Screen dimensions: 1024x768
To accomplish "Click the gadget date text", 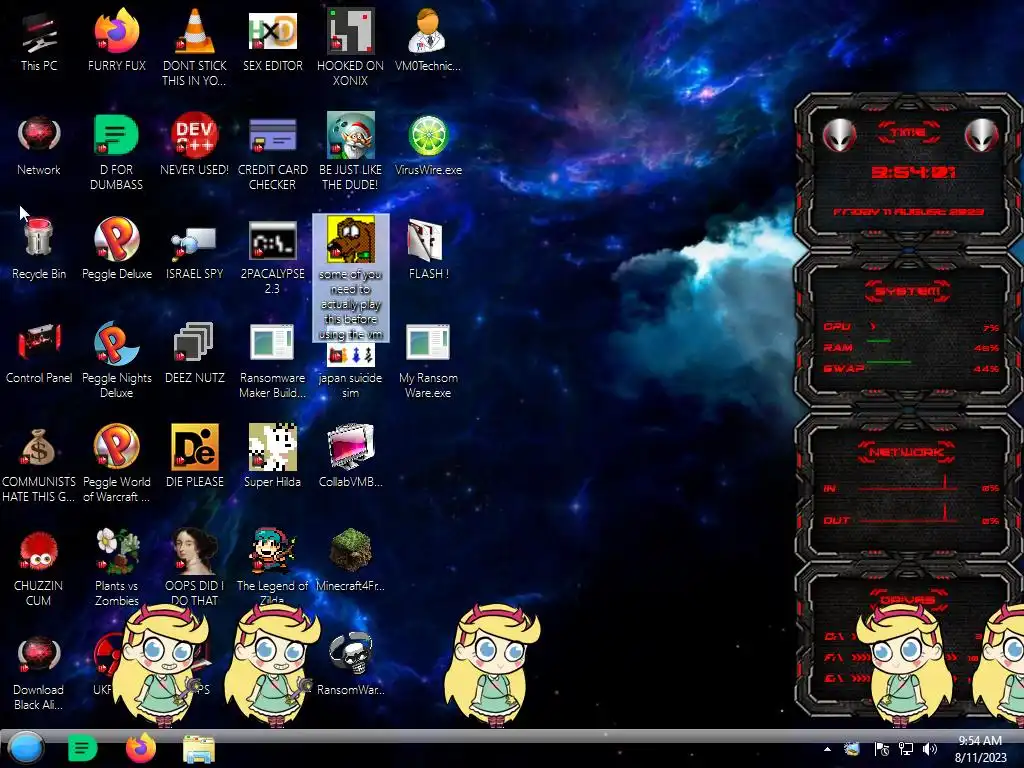I will point(908,212).
